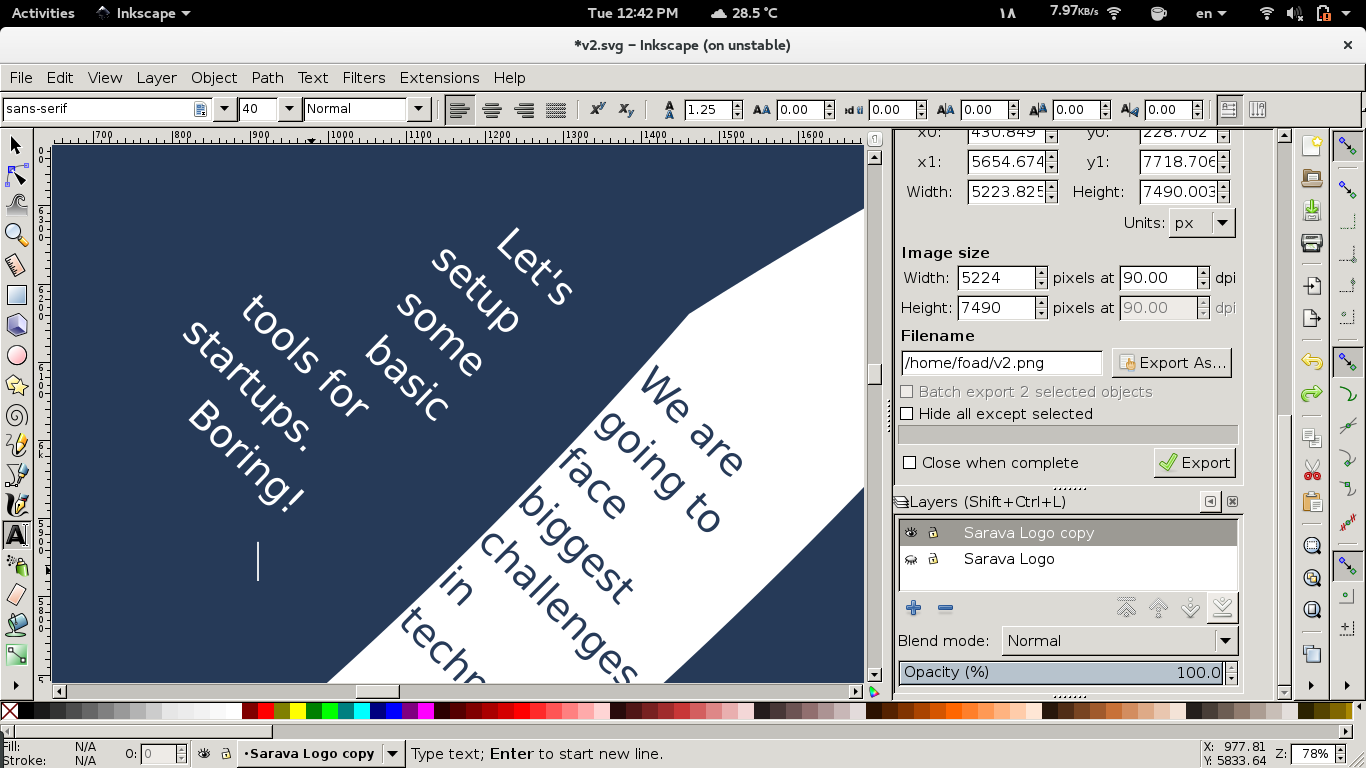Toggle visibility of Sarava Logo copy layer

coord(911,533)
